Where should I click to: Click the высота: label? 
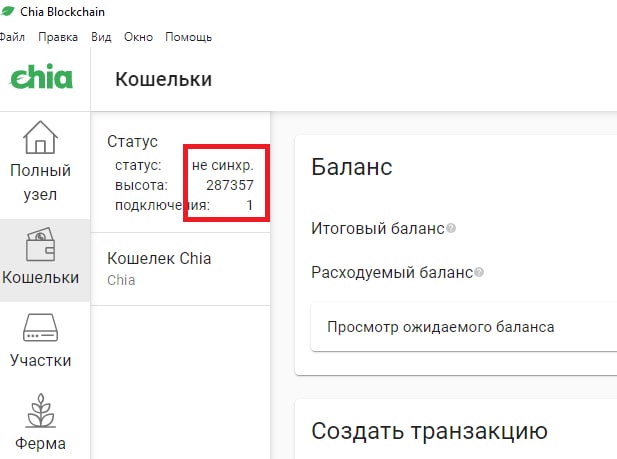click(141, 185)
